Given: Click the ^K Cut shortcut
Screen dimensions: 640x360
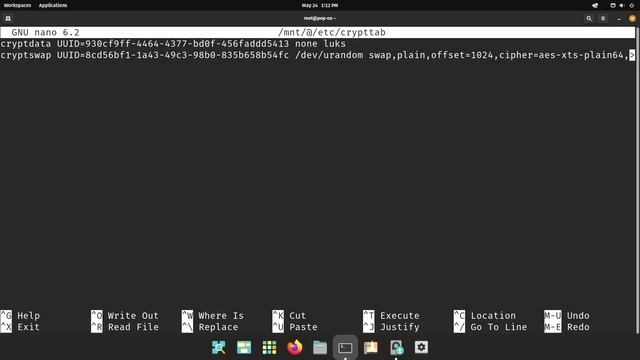Looking at the screenshot, I should point(289,316).
